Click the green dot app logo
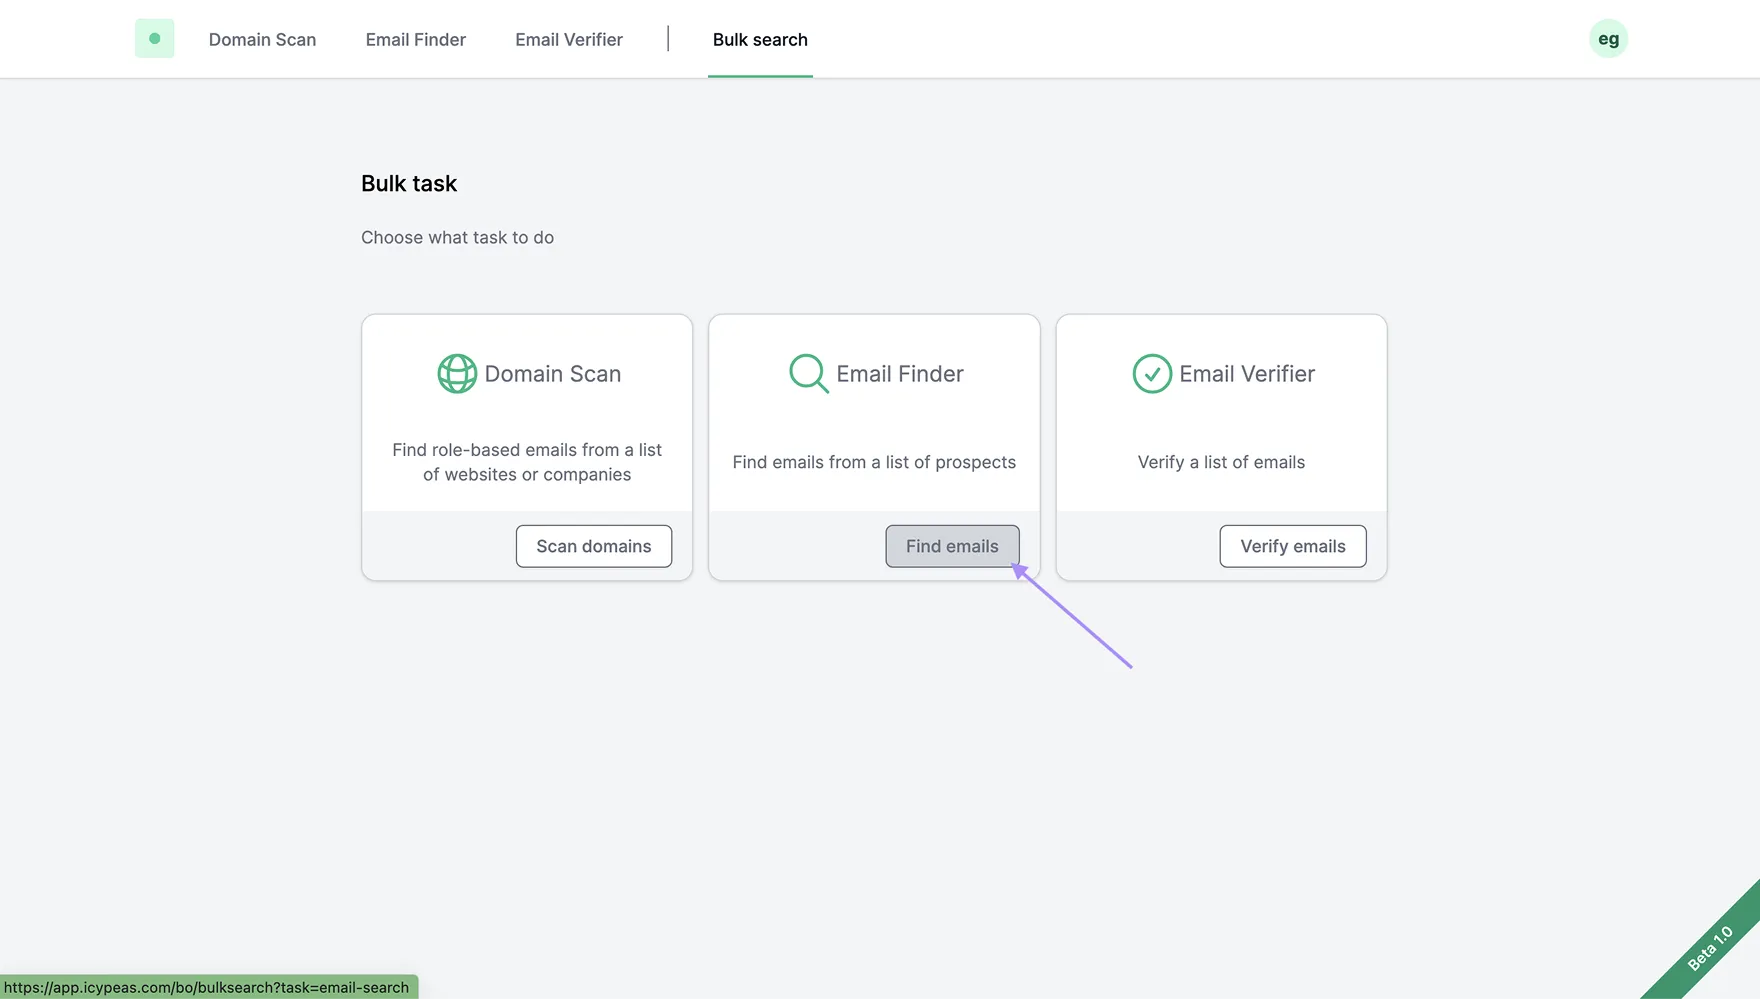This screenshot has height=999, width=1760. click(154, 39)
